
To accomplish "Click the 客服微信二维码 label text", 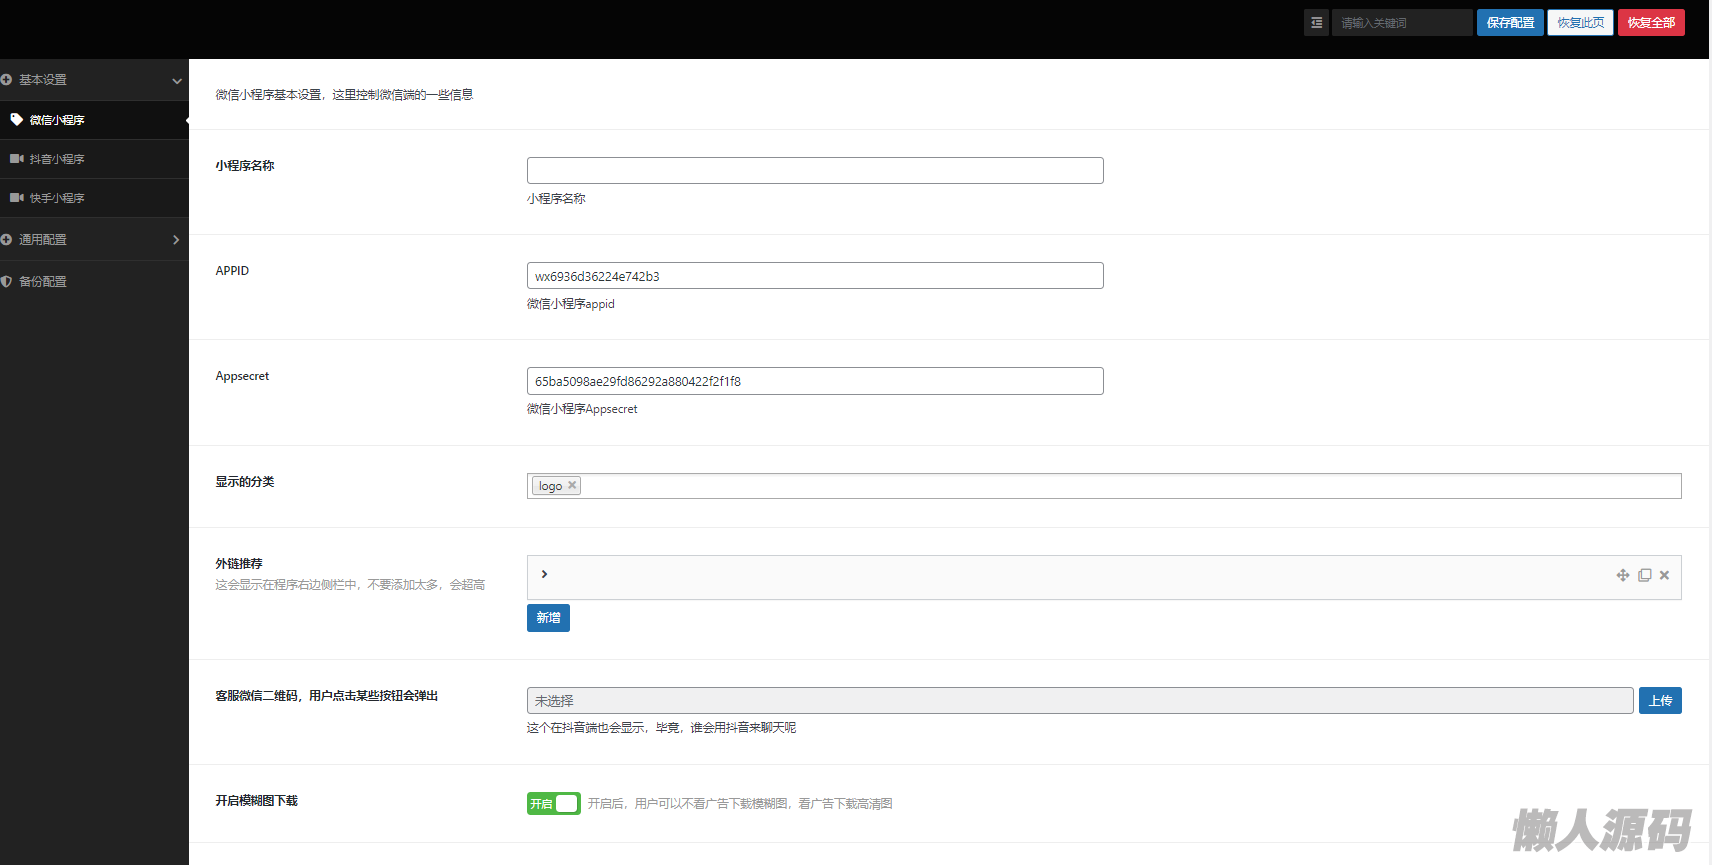I will click(x=327, y=696).
